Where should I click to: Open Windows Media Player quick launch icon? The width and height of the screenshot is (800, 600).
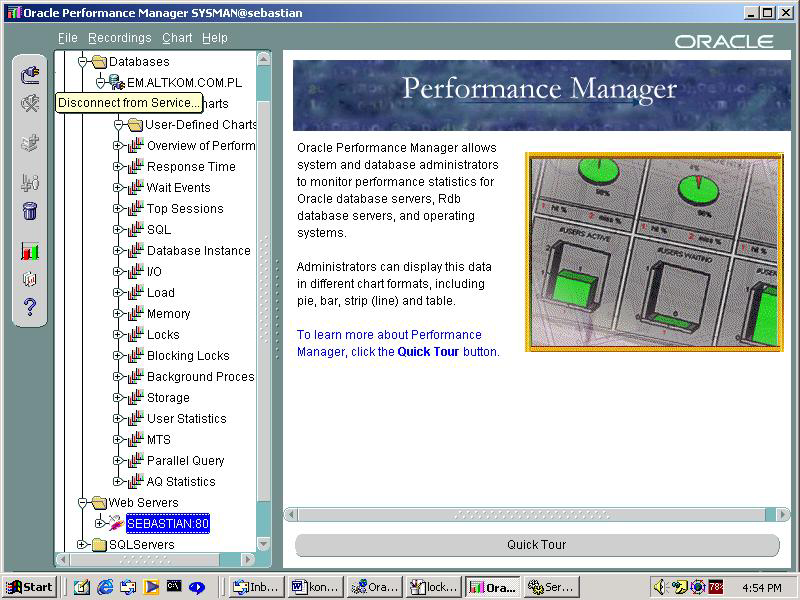pos(151,587)
